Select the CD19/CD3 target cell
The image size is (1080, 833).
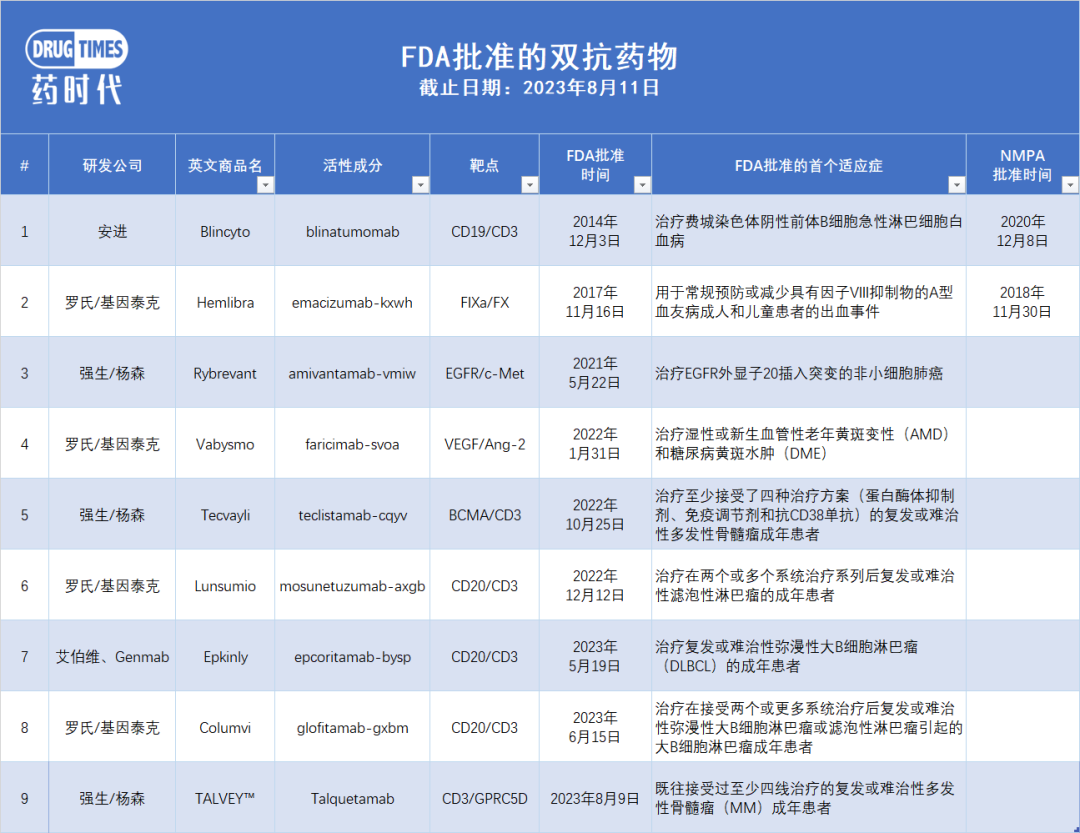(484, 231)
